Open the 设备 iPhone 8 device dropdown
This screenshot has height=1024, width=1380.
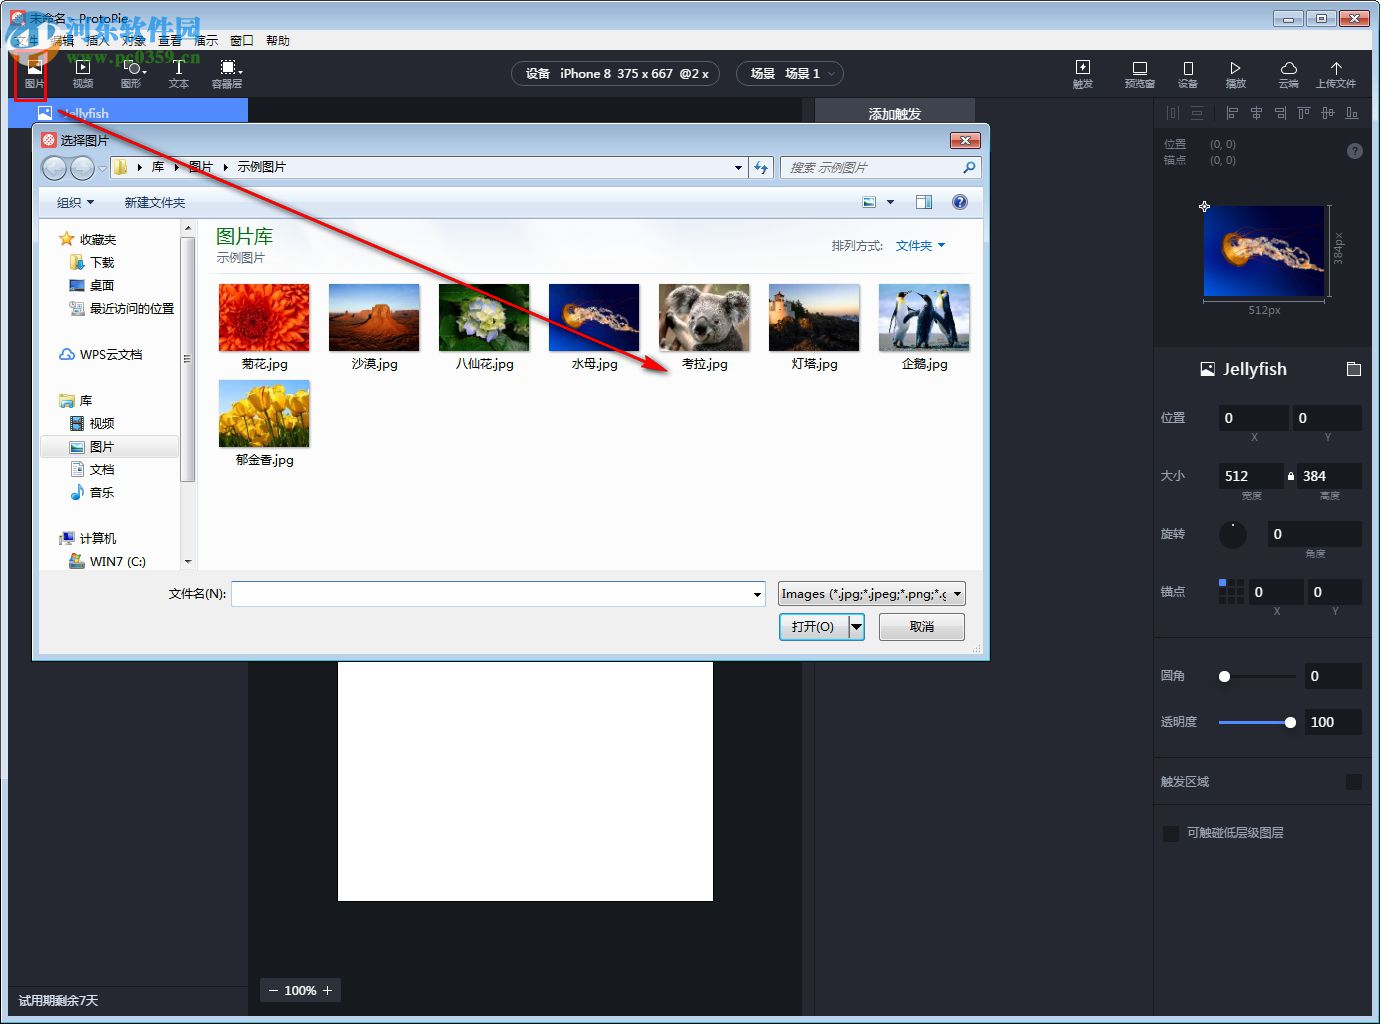coord(616,74)
